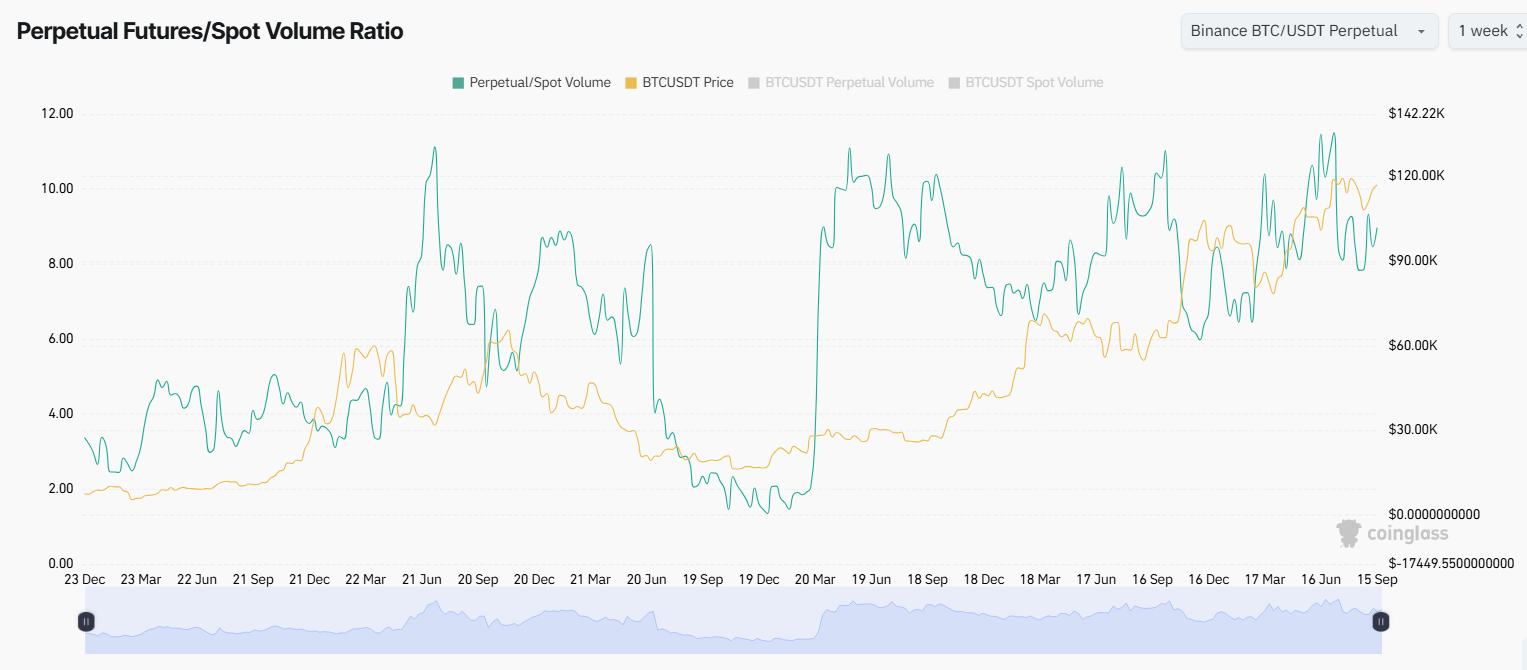This screenshot has height=670, width=1527.
Task: Click the 15 Sep x-axis date label
Action: (x=1375, y=579)
